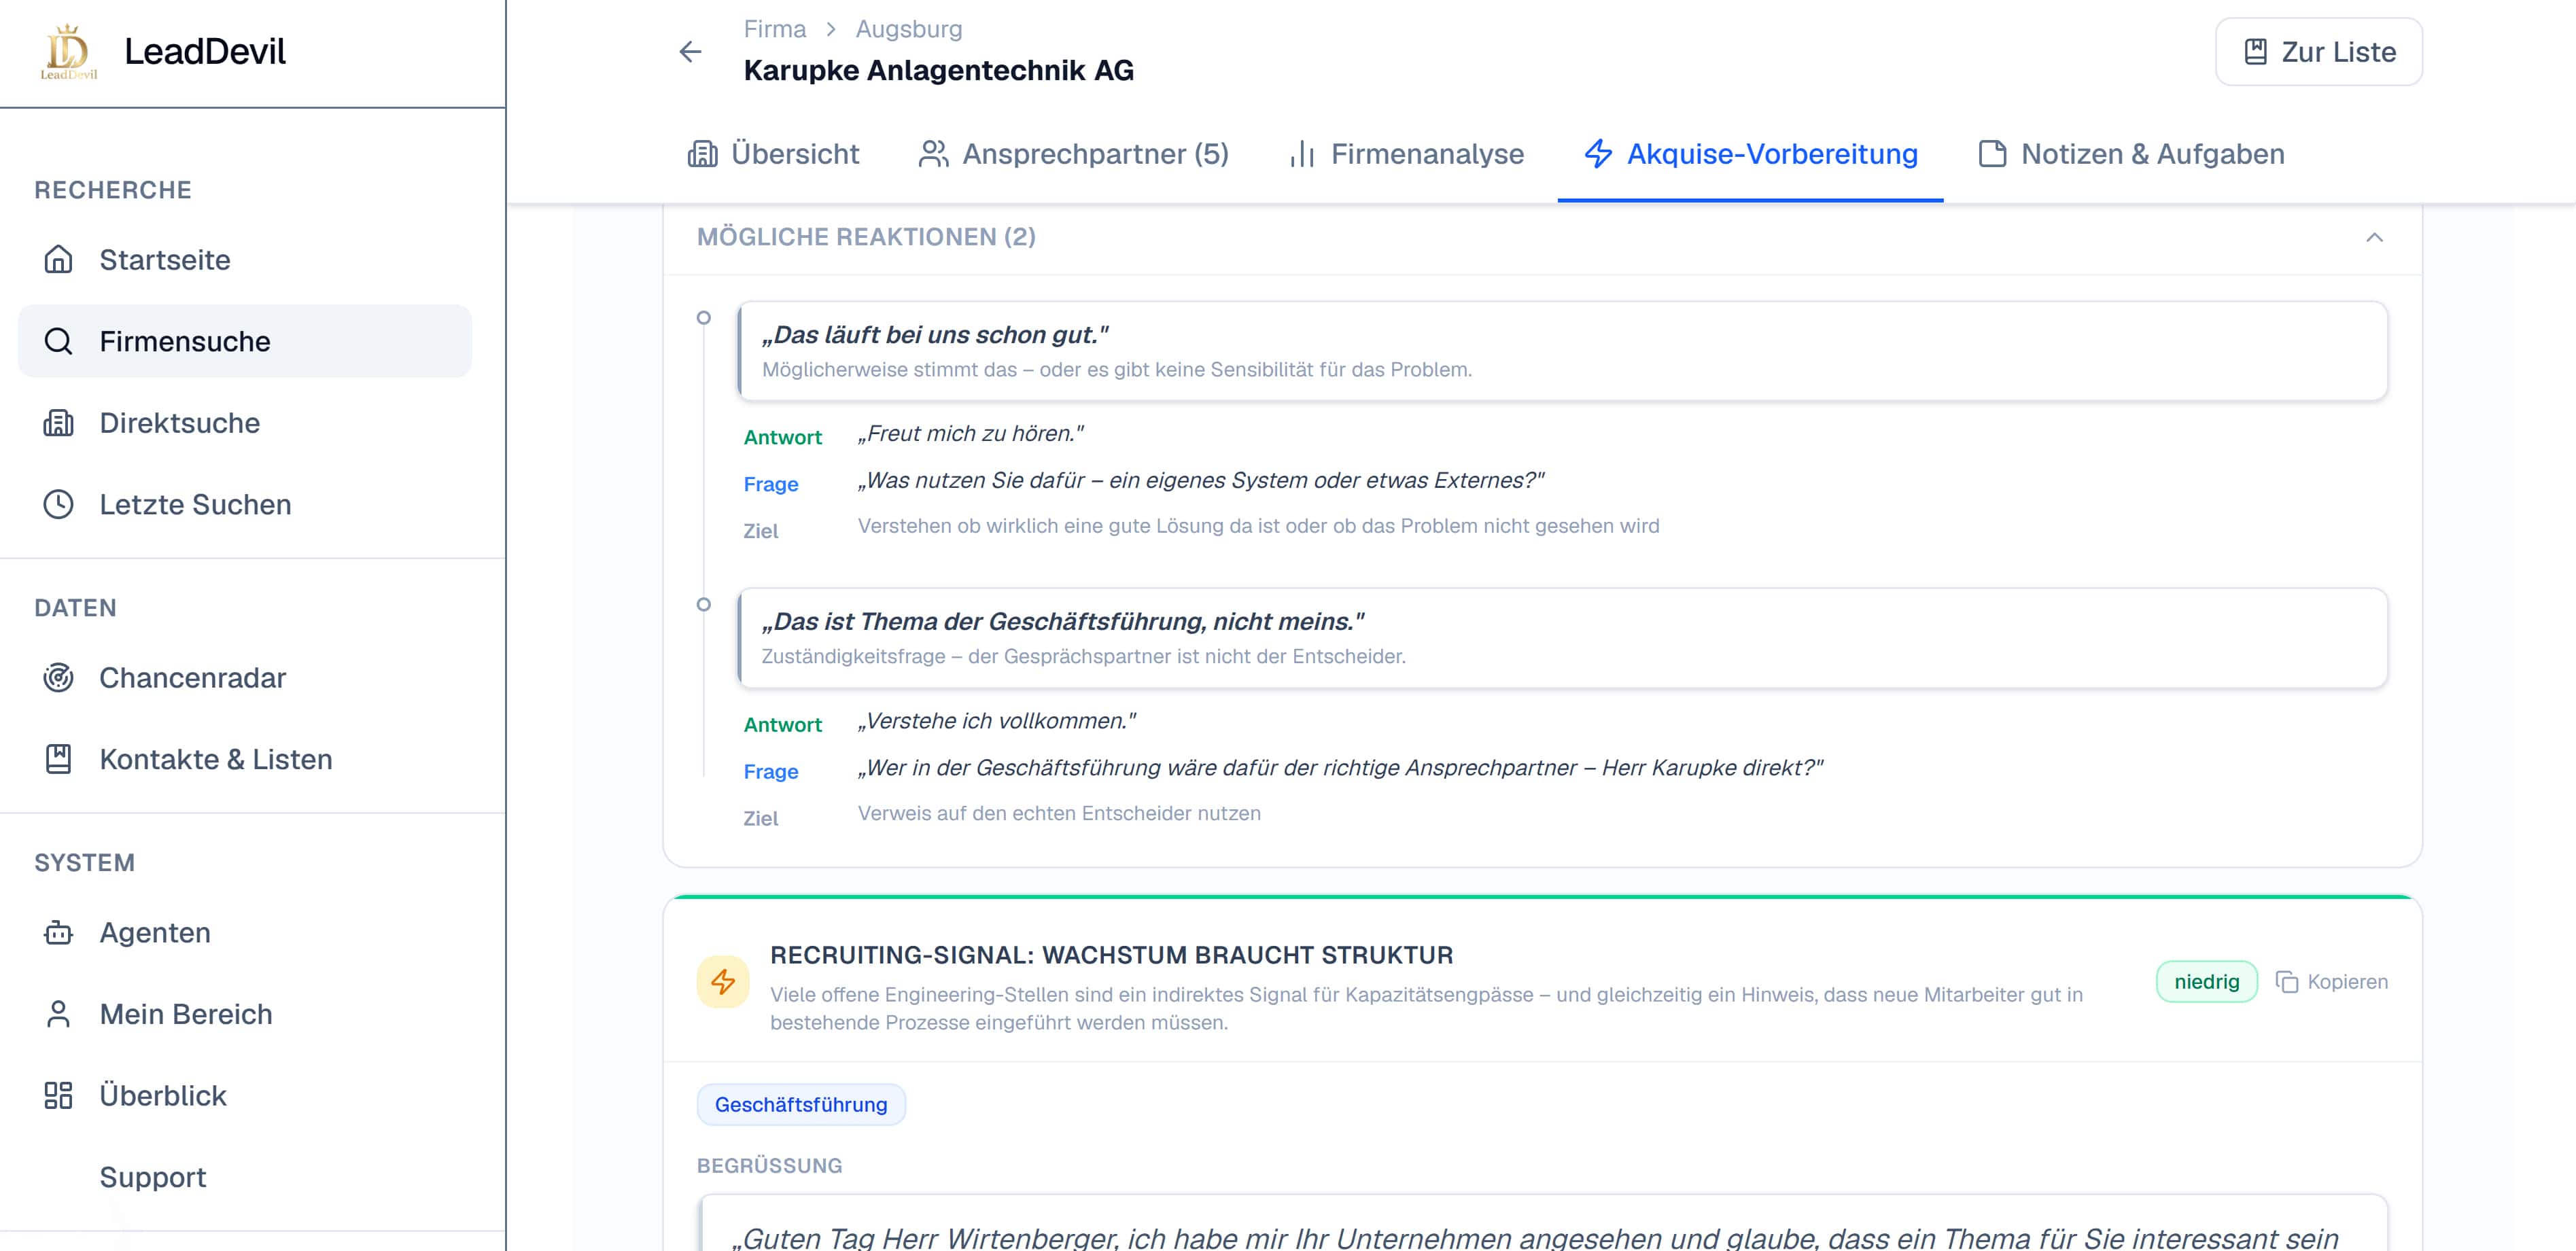Click the "Verstehe ich vollkommen." answer text
Image resolution: width=2576 pixels, height=1251 pixels.
996,721
